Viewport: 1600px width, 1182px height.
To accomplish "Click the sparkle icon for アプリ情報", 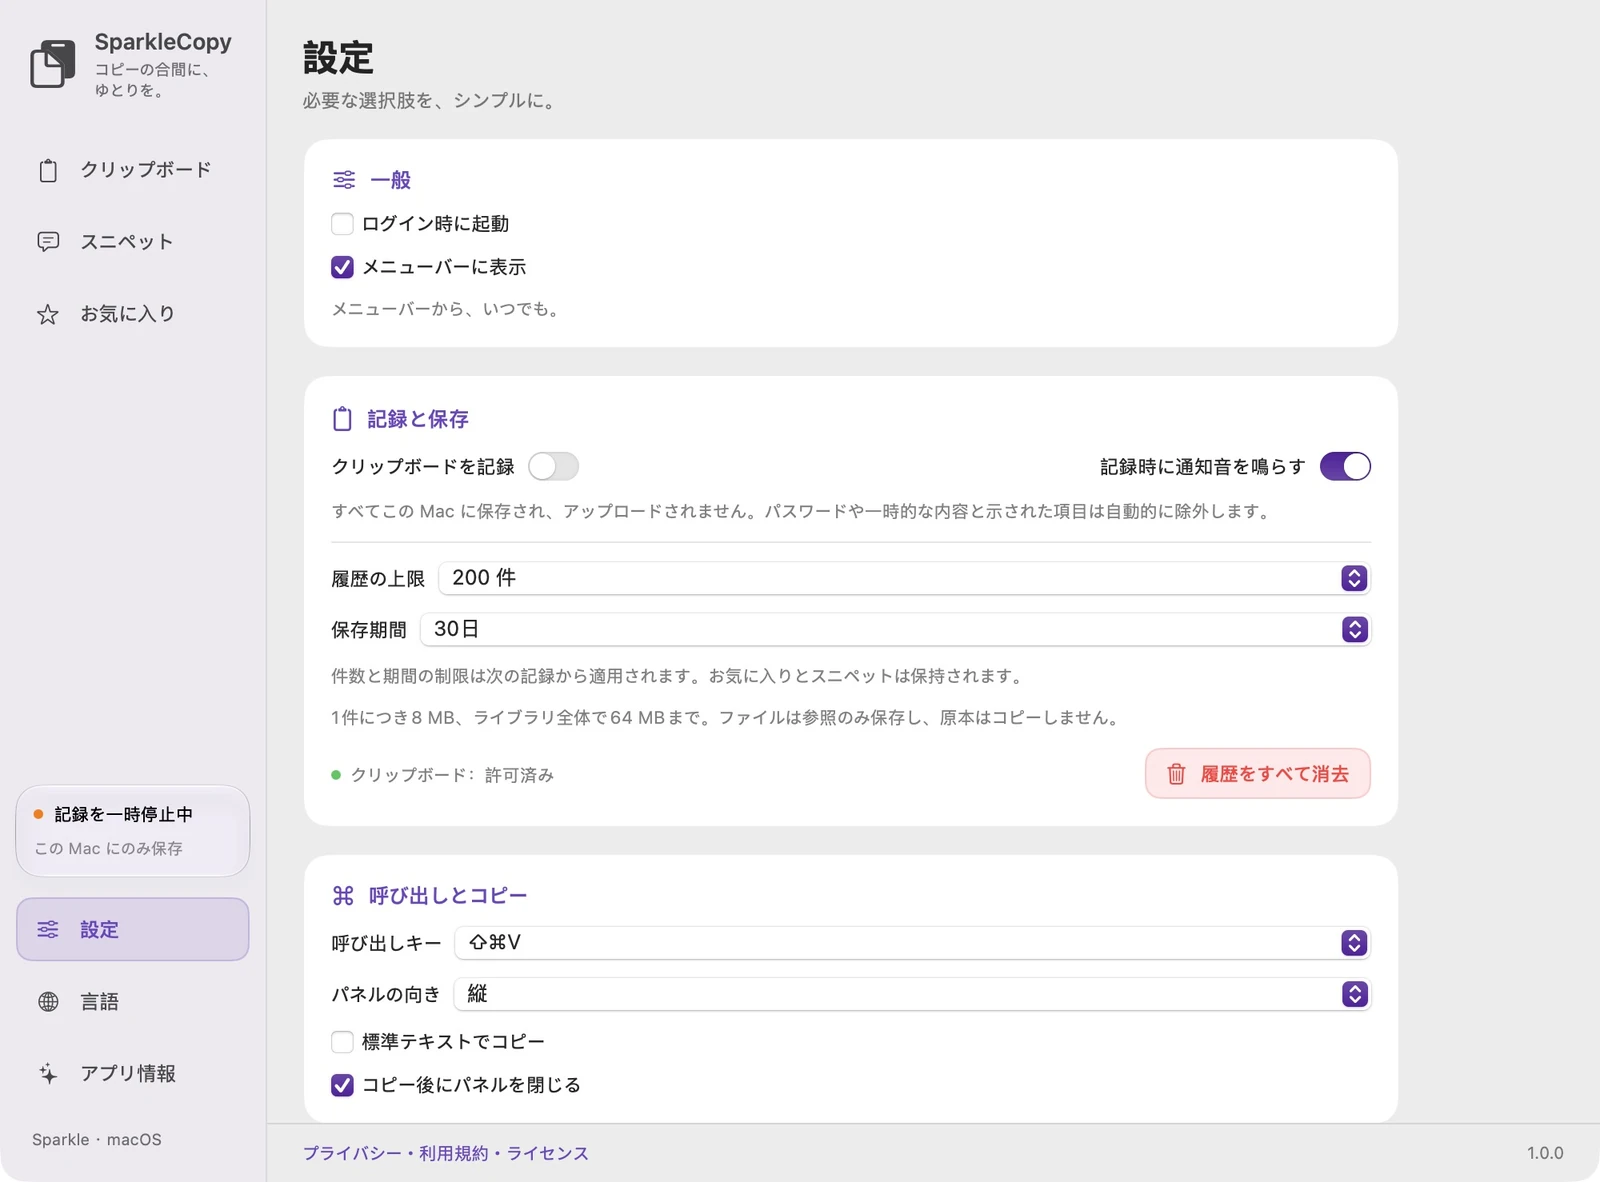I will click(48, 1074).
